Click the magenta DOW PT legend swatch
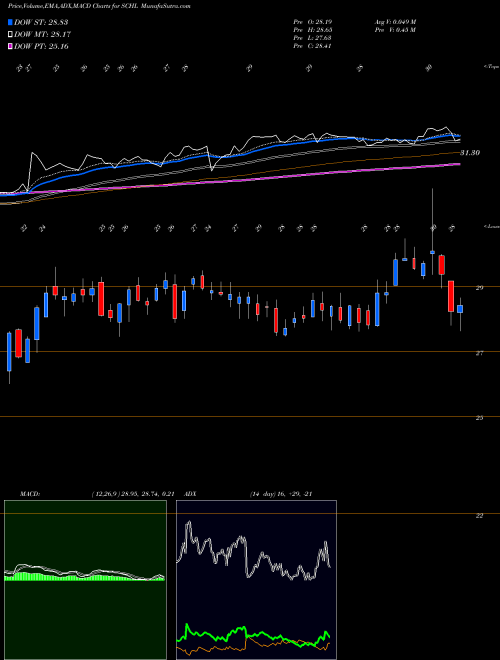This screenshot has width=500, height=660. click(10, 46)
